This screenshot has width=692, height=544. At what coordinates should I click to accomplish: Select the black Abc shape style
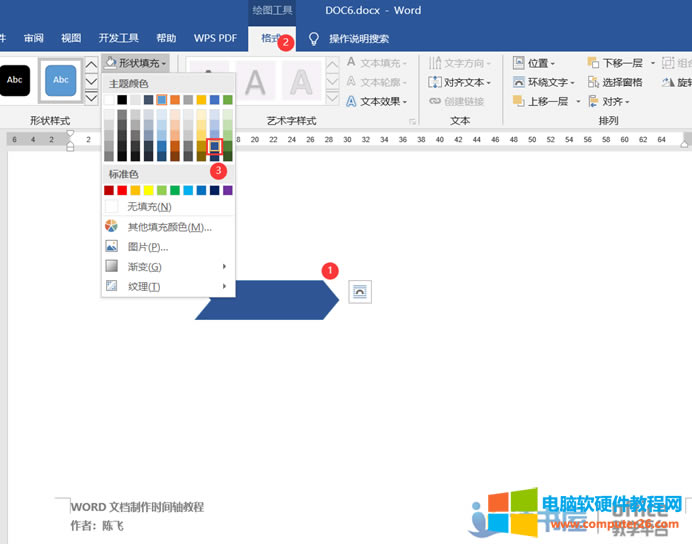[17, 80]
